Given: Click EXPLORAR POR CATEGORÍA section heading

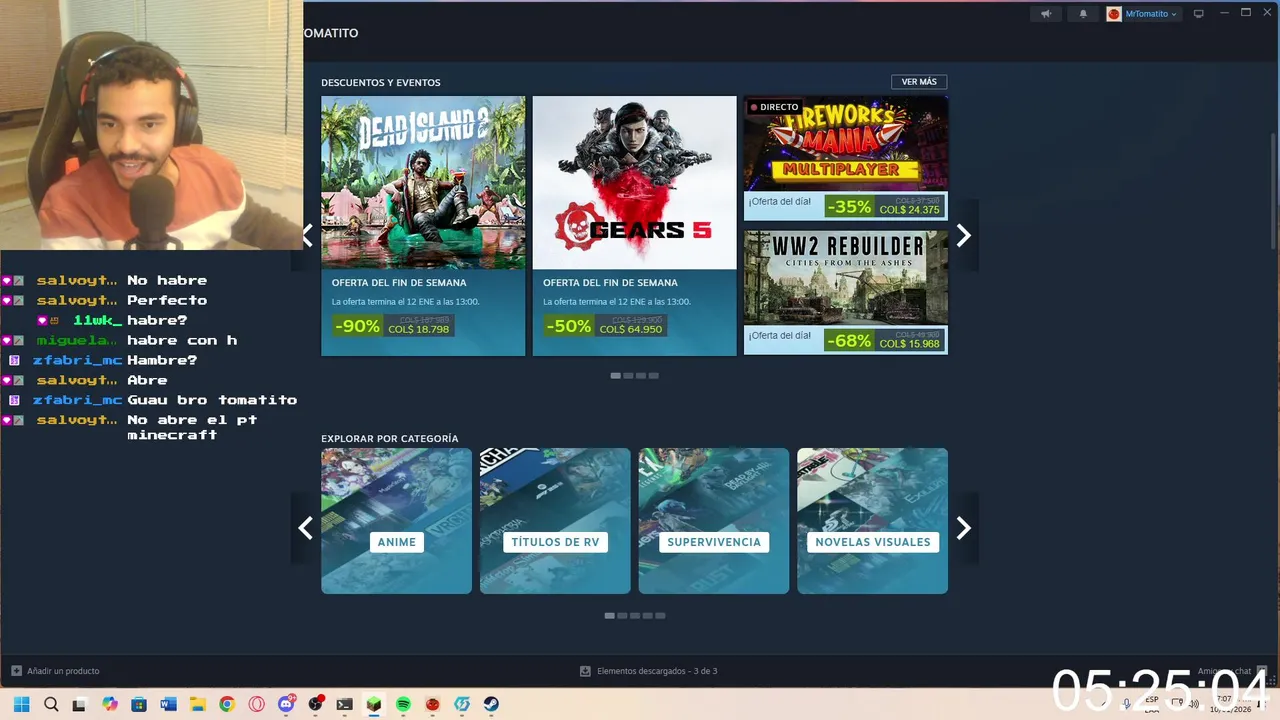Looking at the screenshot, I should pos(390,438).
